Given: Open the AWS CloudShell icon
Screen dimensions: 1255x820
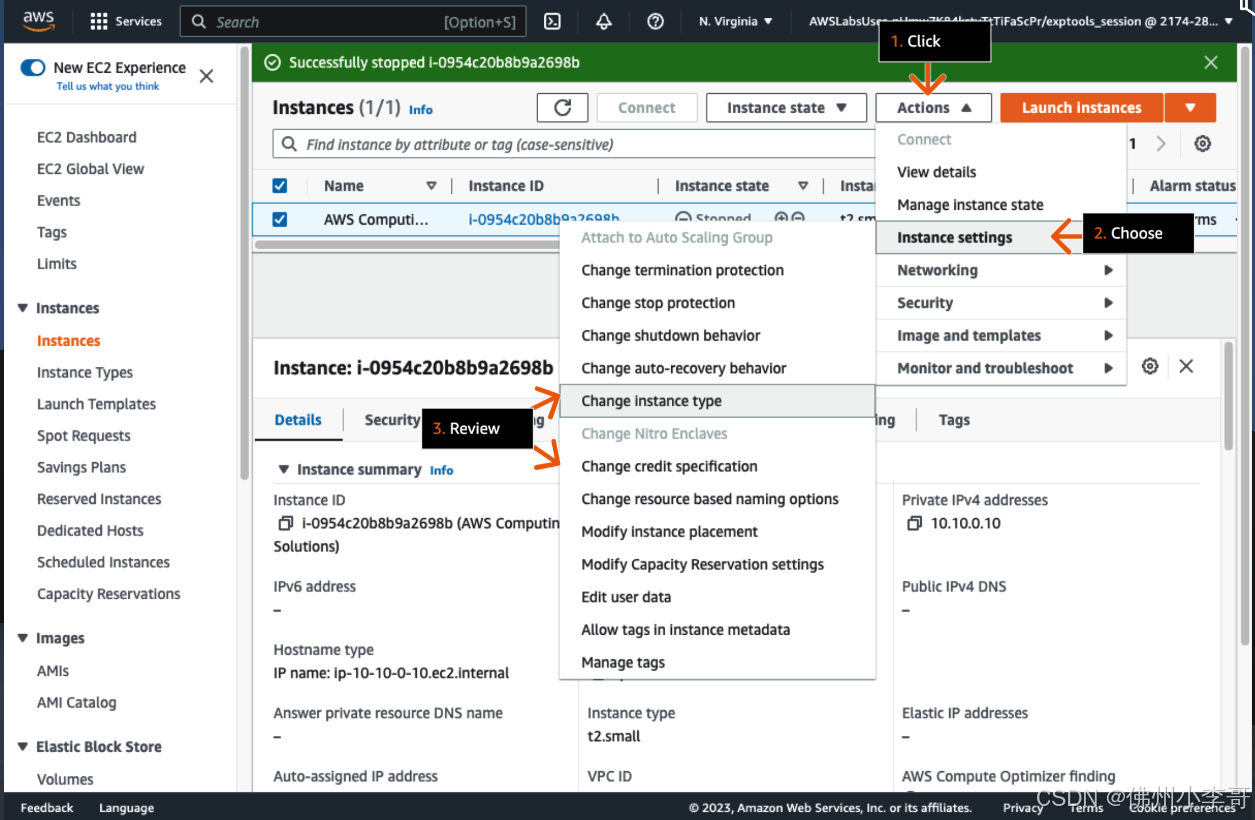Looking at the screenshot, I should point(552,21).
